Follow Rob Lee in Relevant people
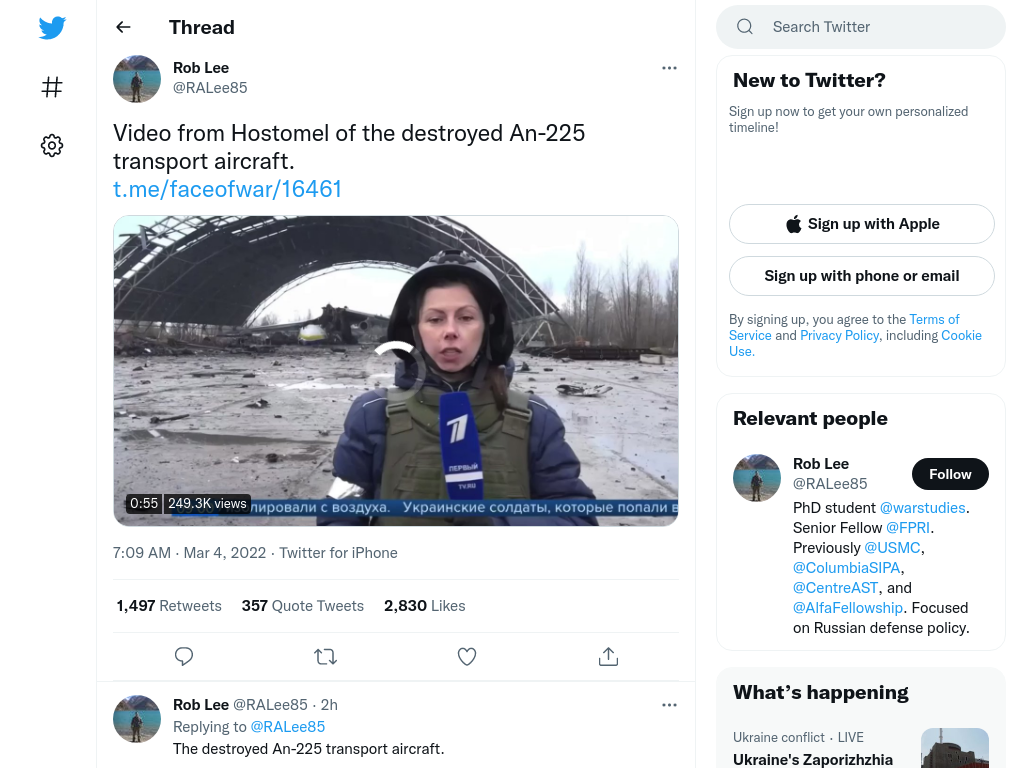Image resolution: width=1024 pixels, height=768 pixels. [x=950, y=474]
